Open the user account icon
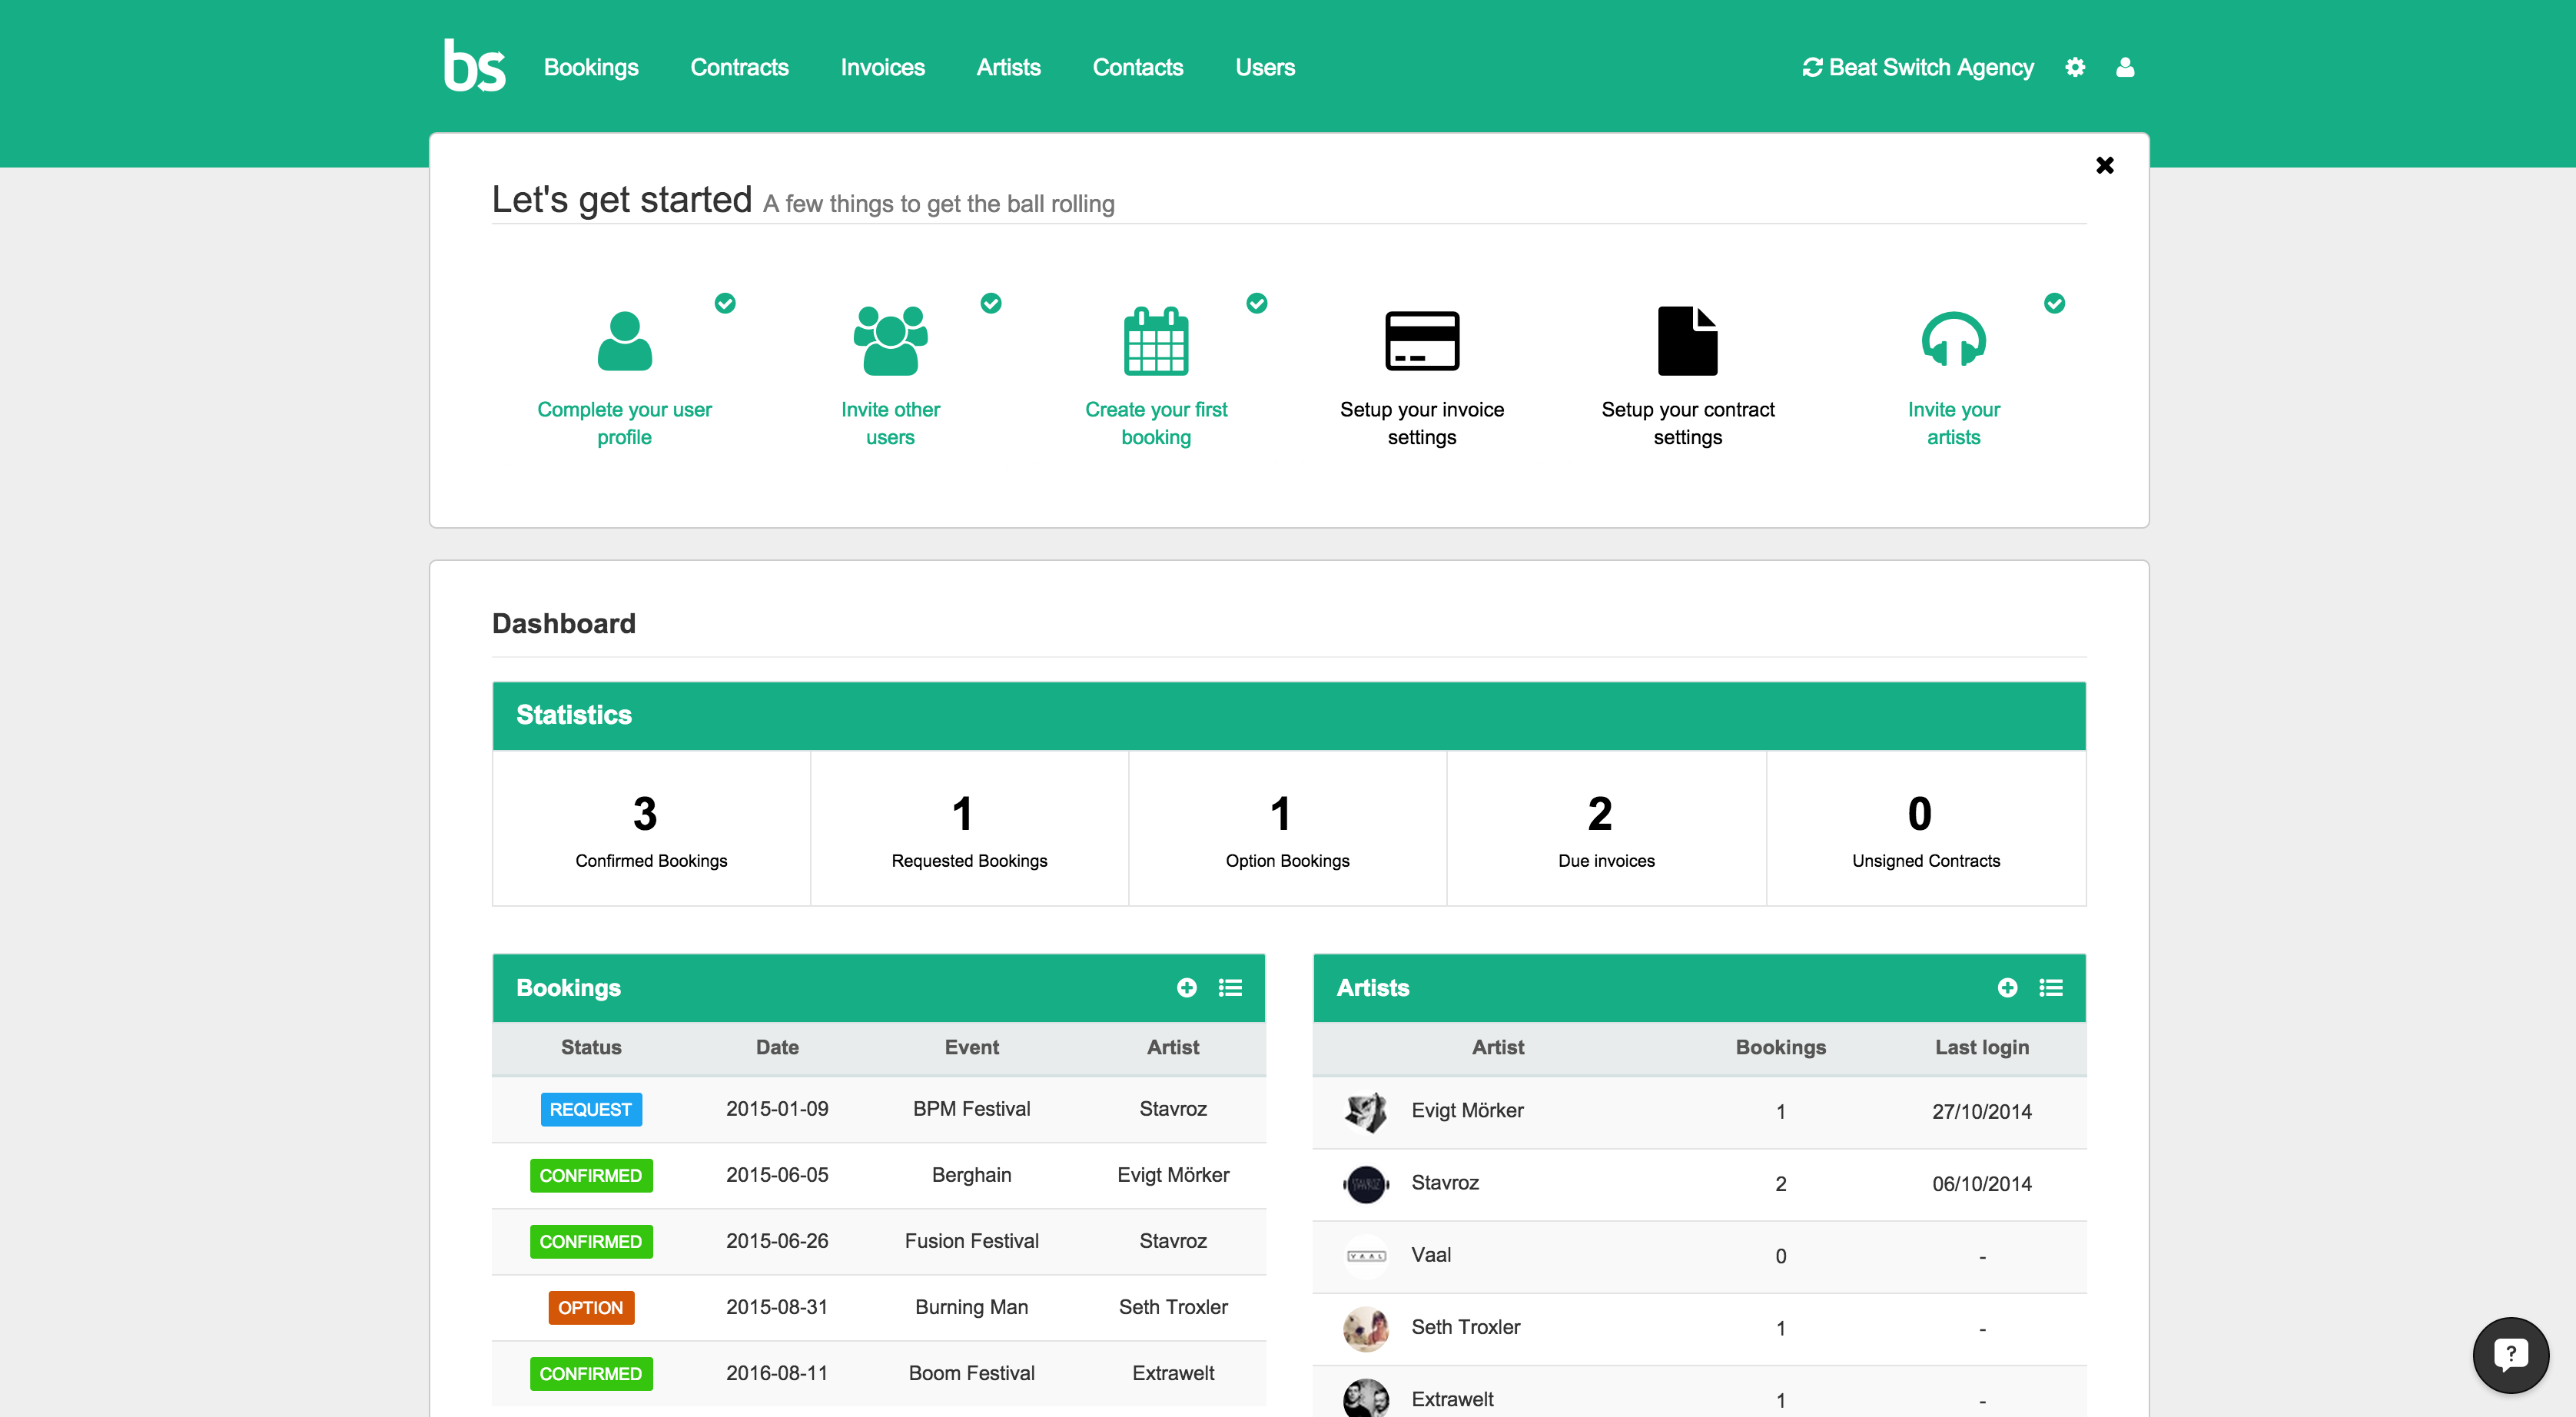Image resolution: width=2576 pixels, height=1417 pixels. coord(2125,67)
